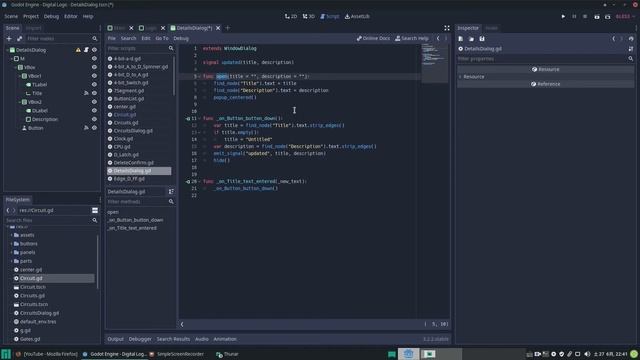Open Online Docs

point(373,38)
